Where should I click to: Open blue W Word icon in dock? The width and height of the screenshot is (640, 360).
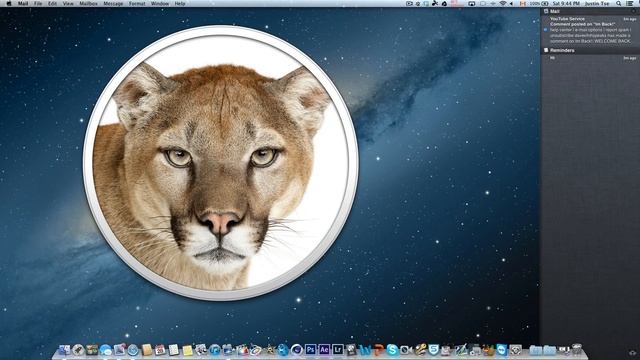coord(365,350)
